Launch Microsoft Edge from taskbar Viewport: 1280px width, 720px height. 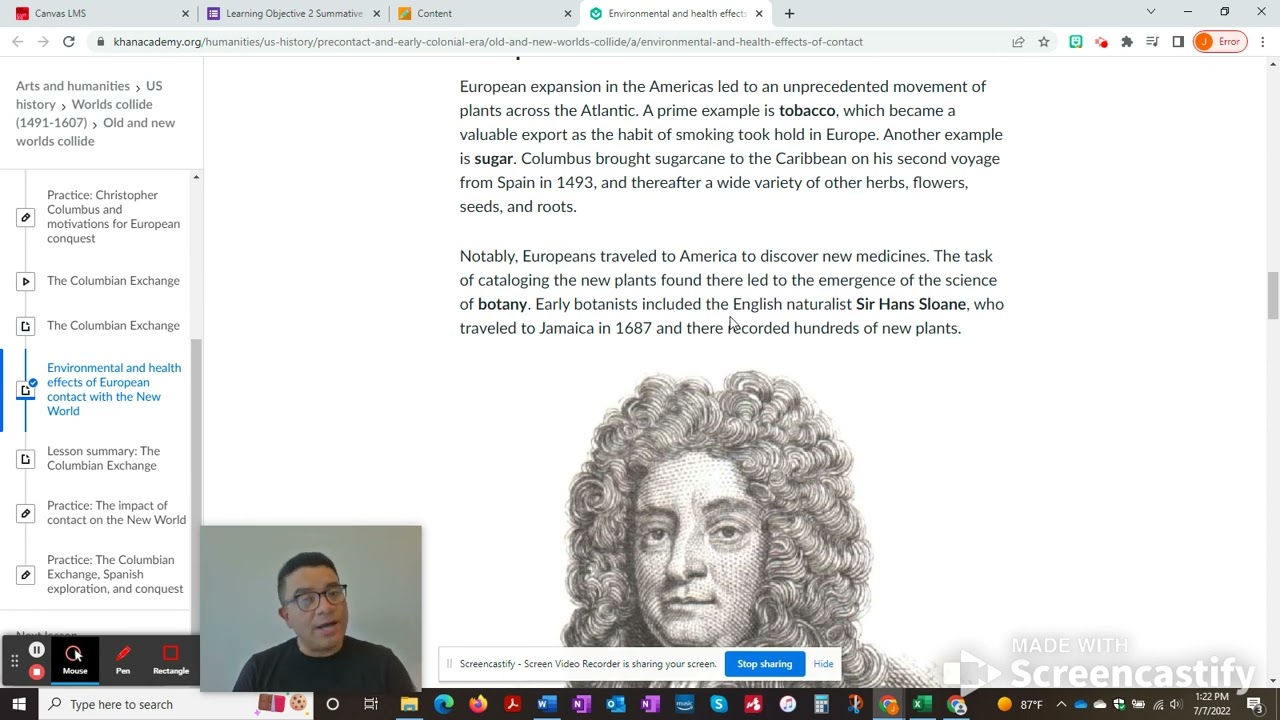pos(443,704)
